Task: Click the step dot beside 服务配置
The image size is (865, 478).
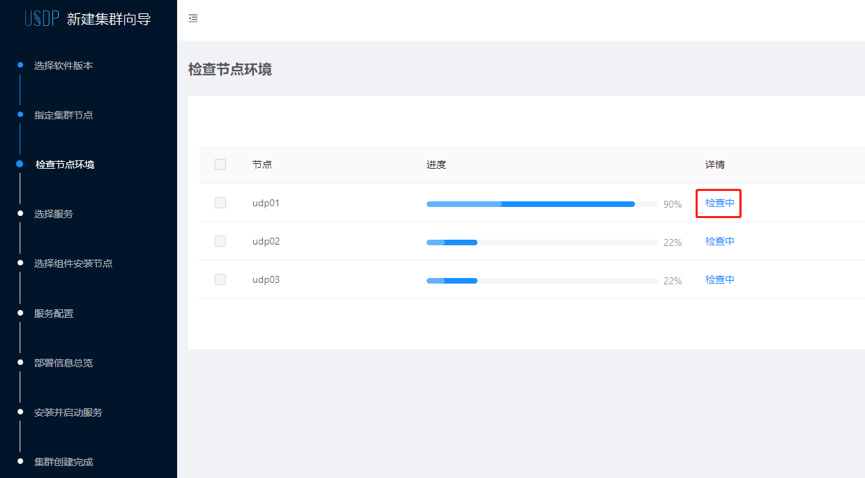Action: pyautogui.click(x=20, y=313)
